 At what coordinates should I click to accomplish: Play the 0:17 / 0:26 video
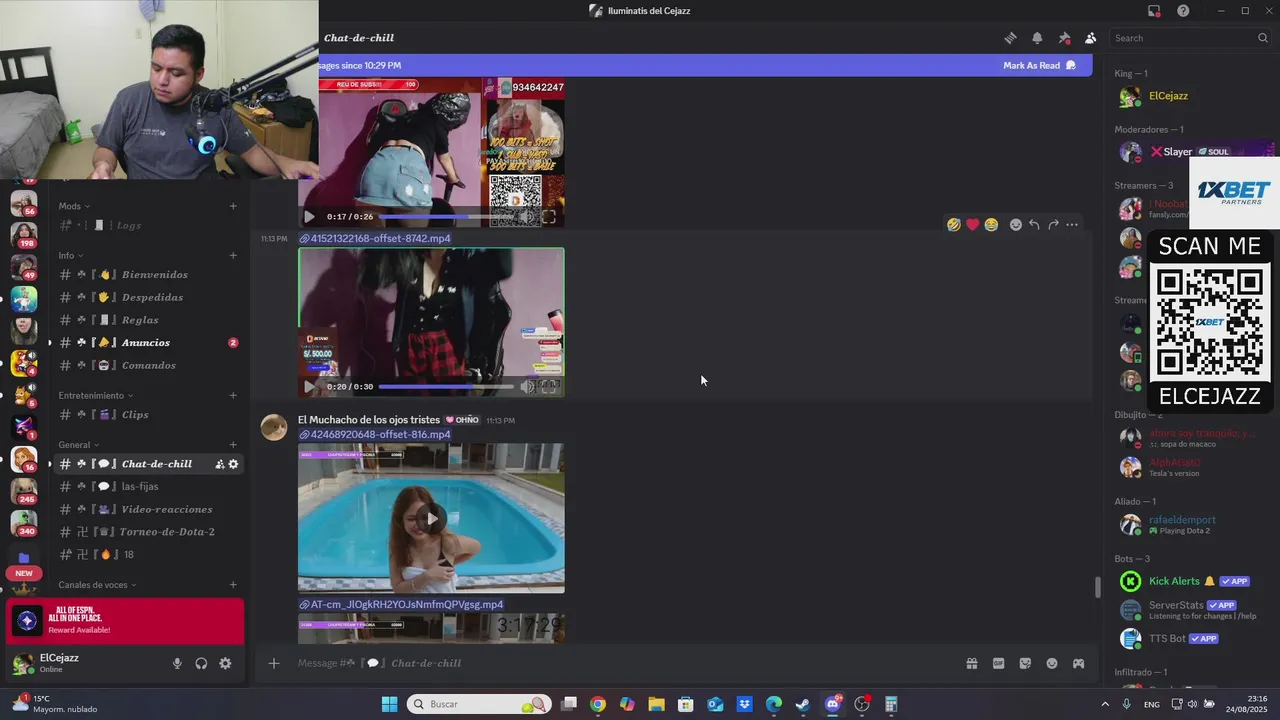[x=309, y=216]
